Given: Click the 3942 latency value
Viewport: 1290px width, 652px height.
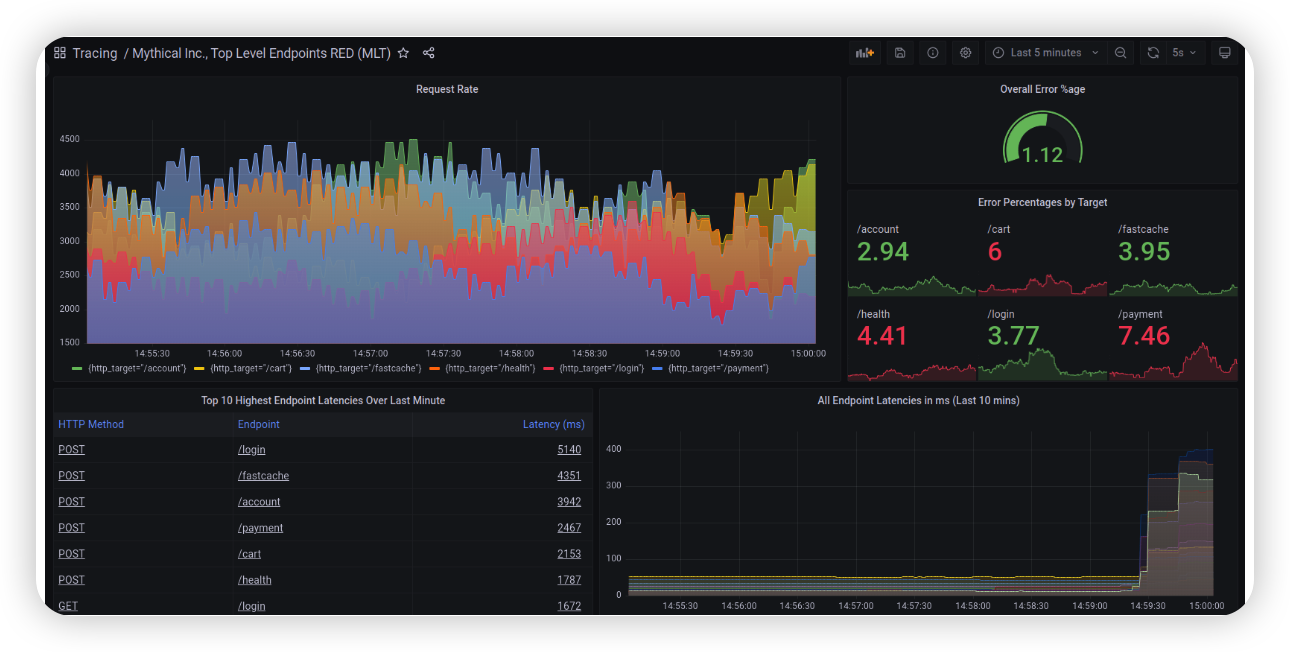Looking at the screenshot, I should [x=569, y=502].
